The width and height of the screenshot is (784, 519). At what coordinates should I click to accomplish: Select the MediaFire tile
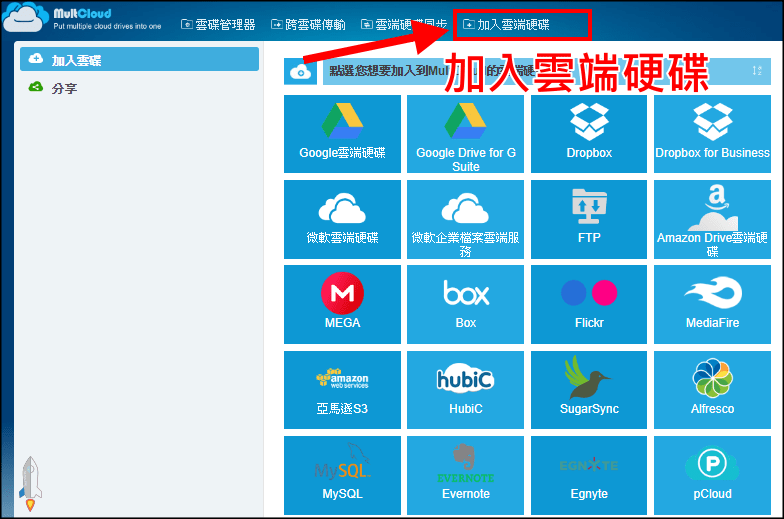[712, 304]
